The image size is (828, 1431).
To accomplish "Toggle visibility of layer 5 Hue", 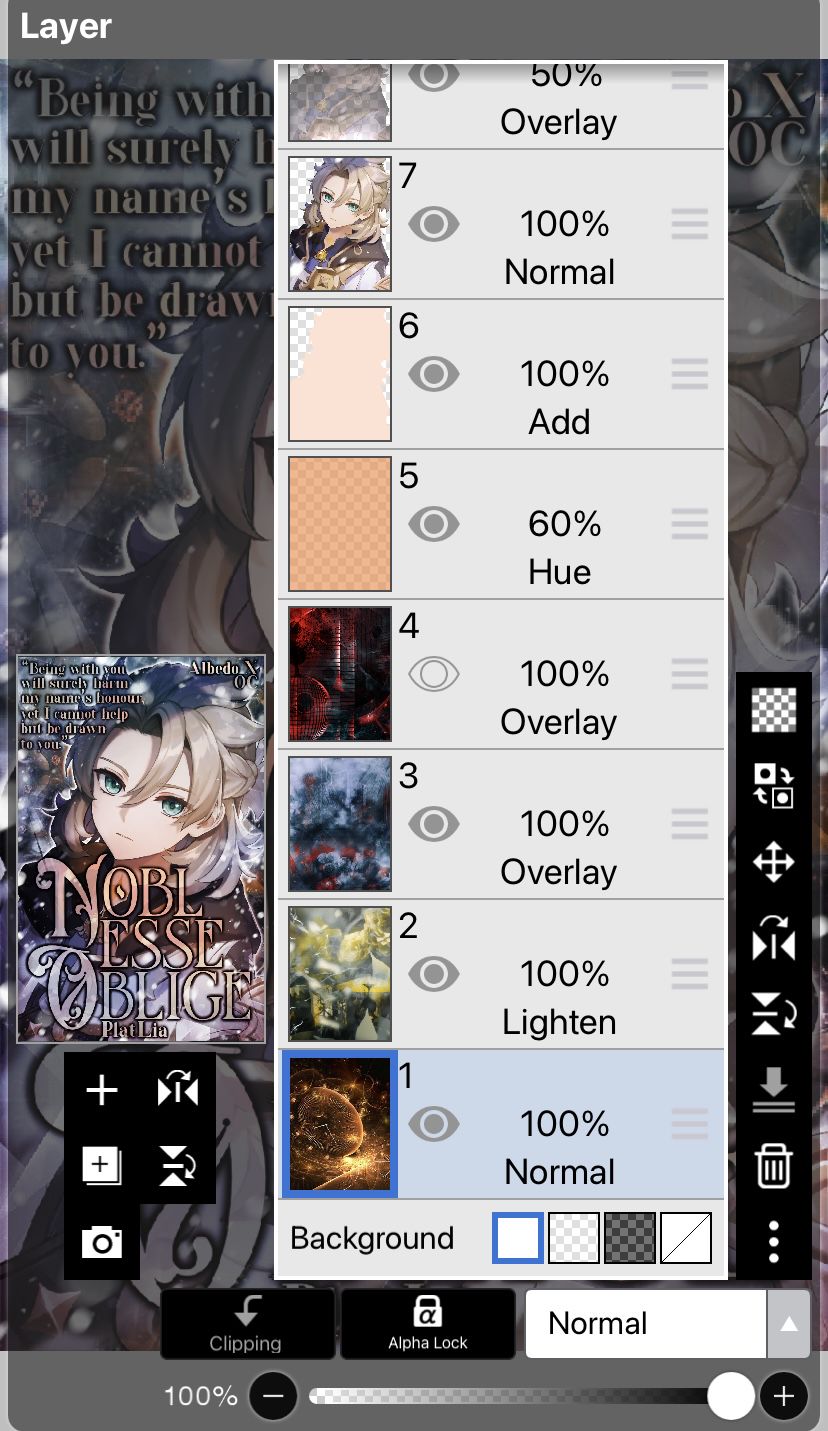I will tap(434, 525).
